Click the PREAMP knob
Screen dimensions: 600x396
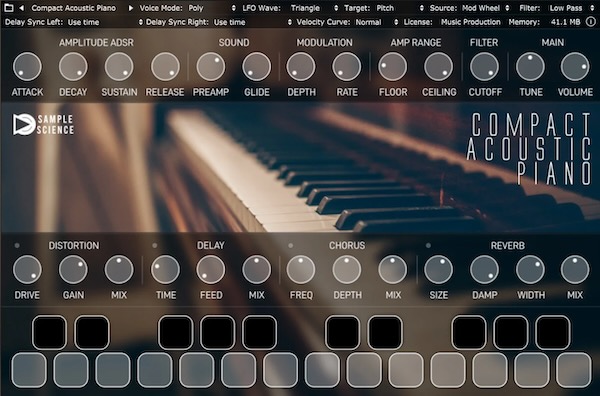tap(211, 67)
